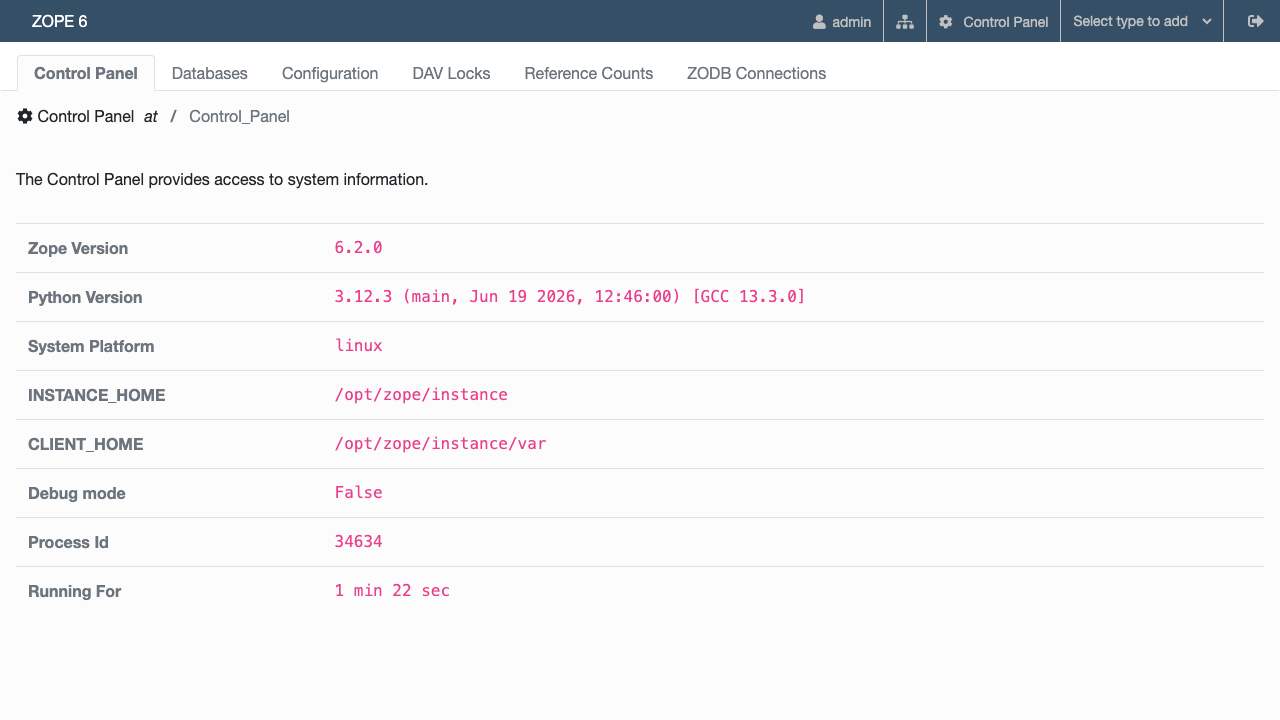Screen dimensions: 1280x720
Task: Click the sitemap tree icon in the header
Action: tap(905, 22)
